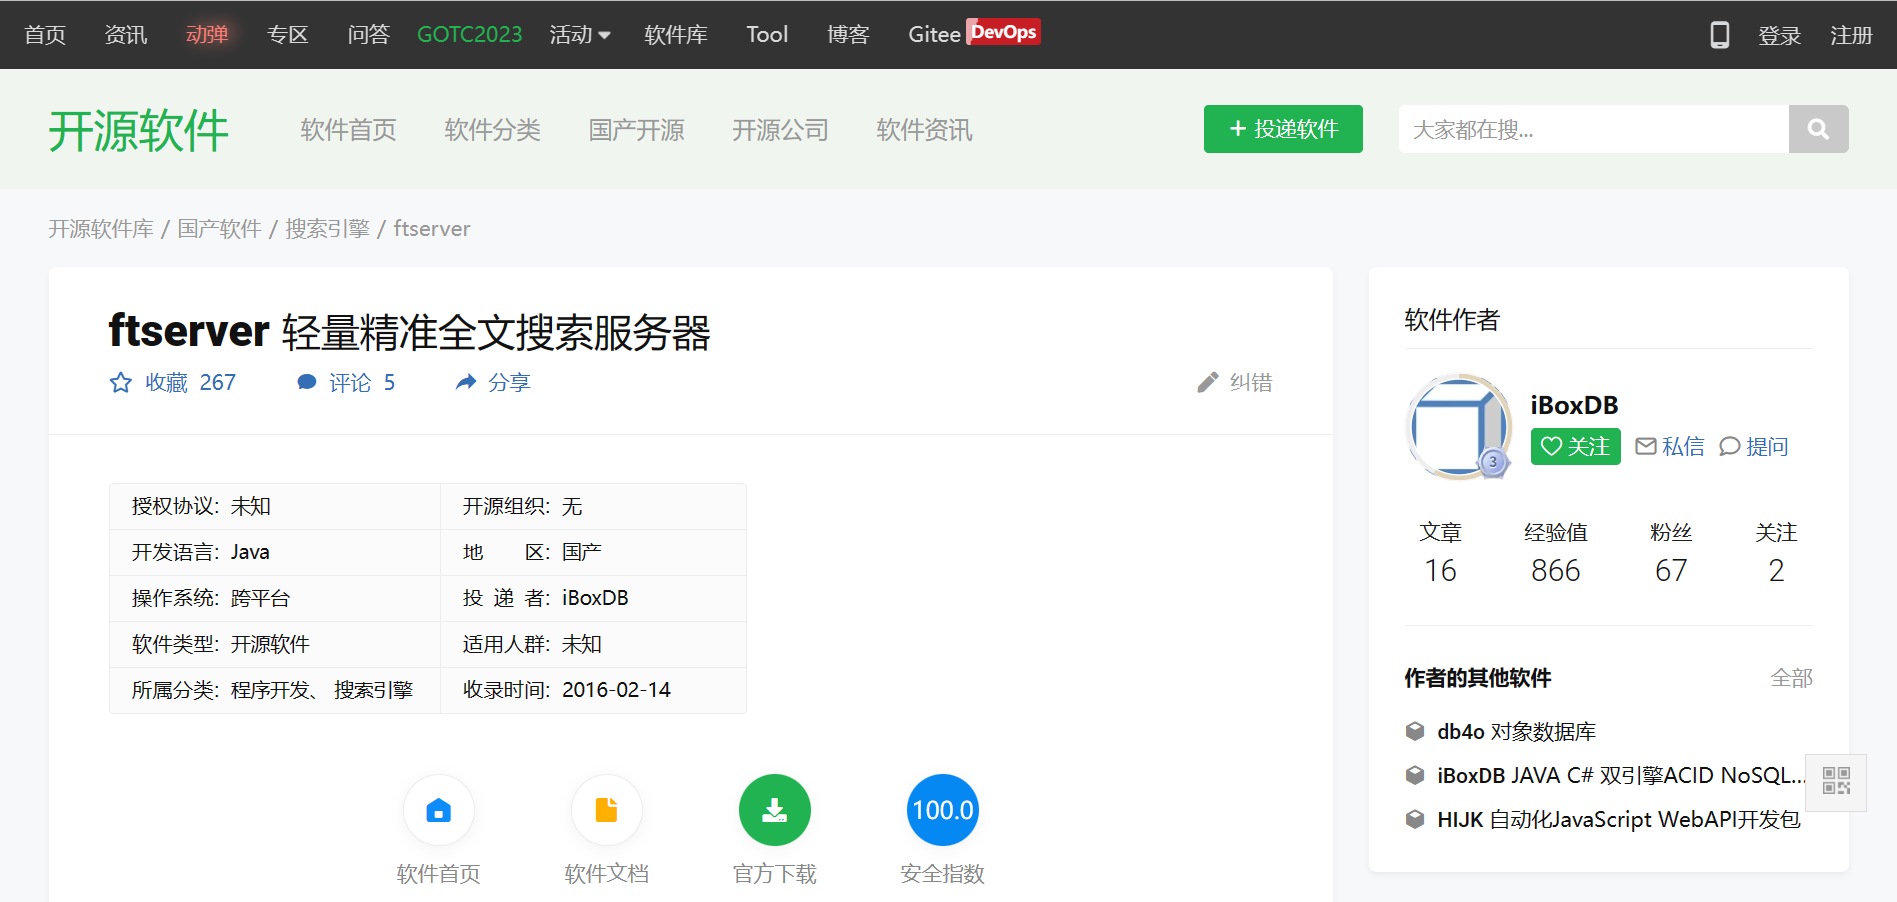The image size is (1897, 902).
Task: Select the 开源公司 tab
Action: 781,130
